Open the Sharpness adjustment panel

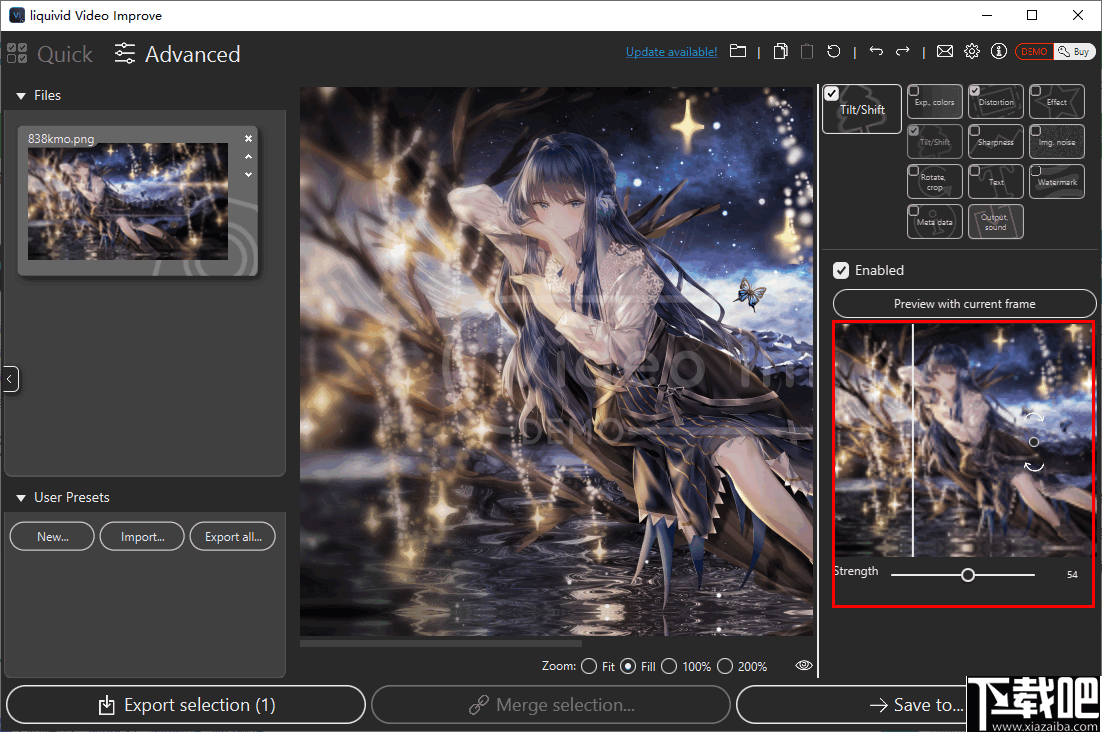click(995, 141)
